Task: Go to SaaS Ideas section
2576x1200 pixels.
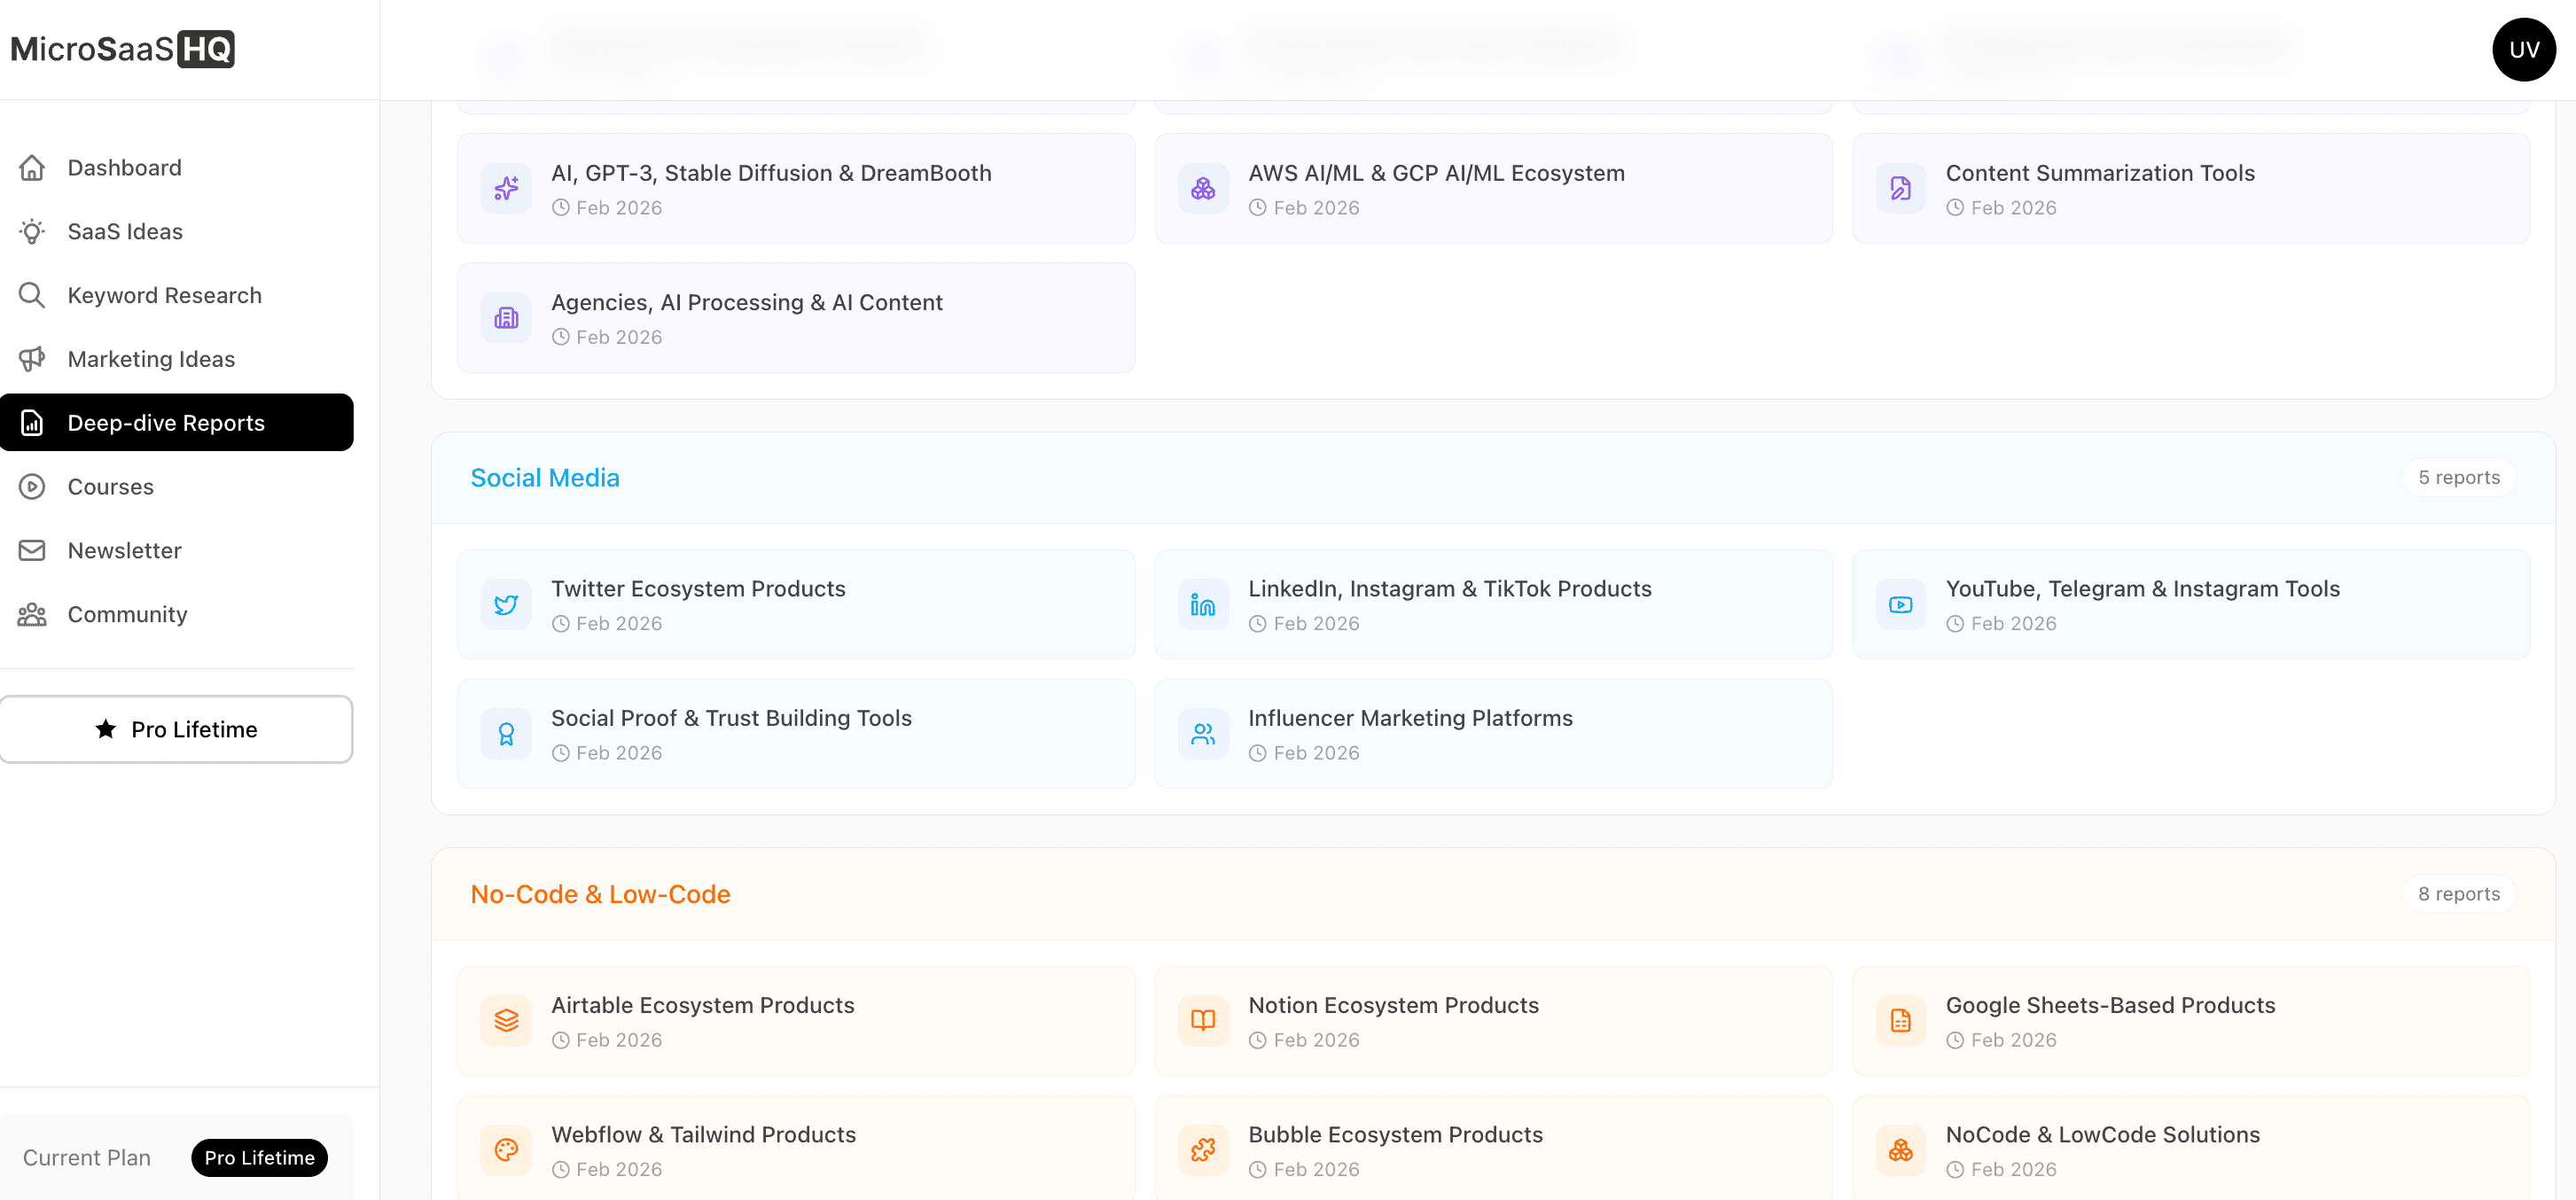Action: coord(125,232)
